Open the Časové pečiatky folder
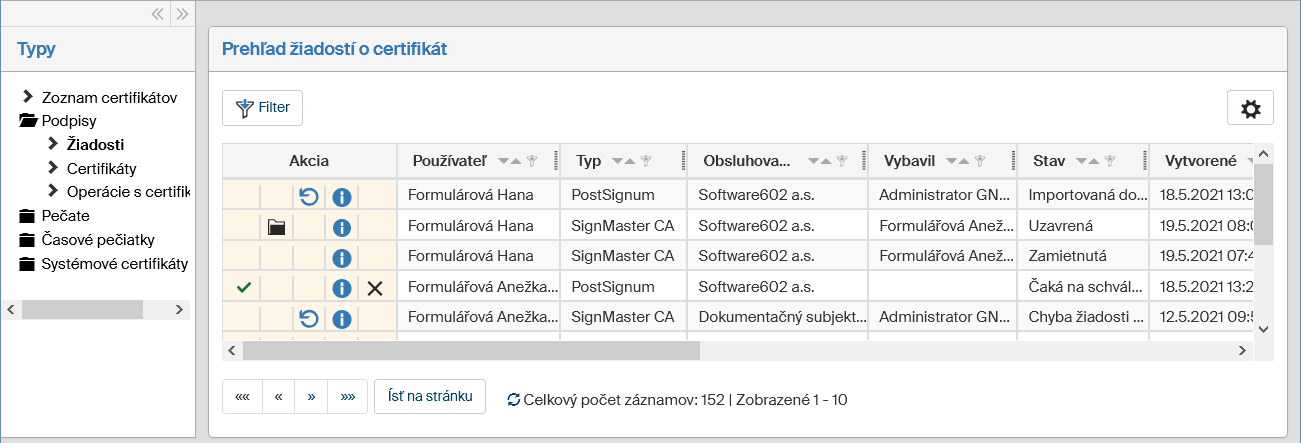 click(x=98, y=240)
